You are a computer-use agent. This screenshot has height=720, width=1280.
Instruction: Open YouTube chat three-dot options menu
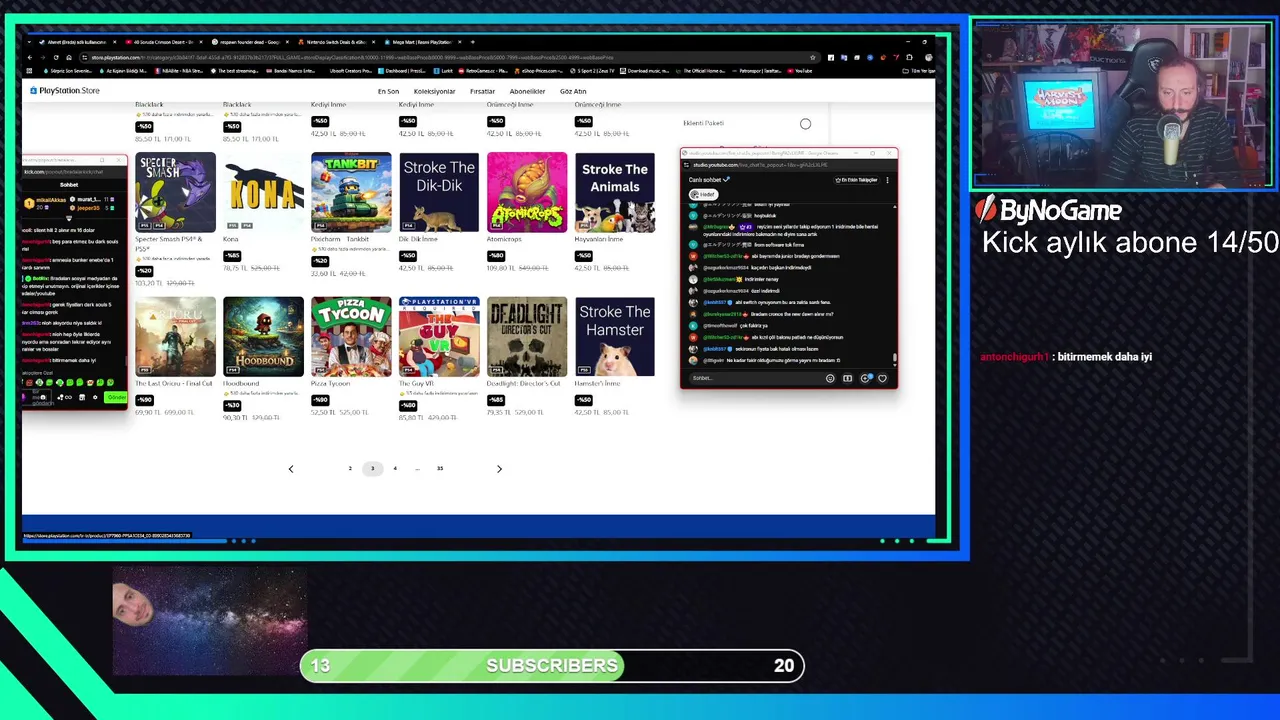[887, 180]
